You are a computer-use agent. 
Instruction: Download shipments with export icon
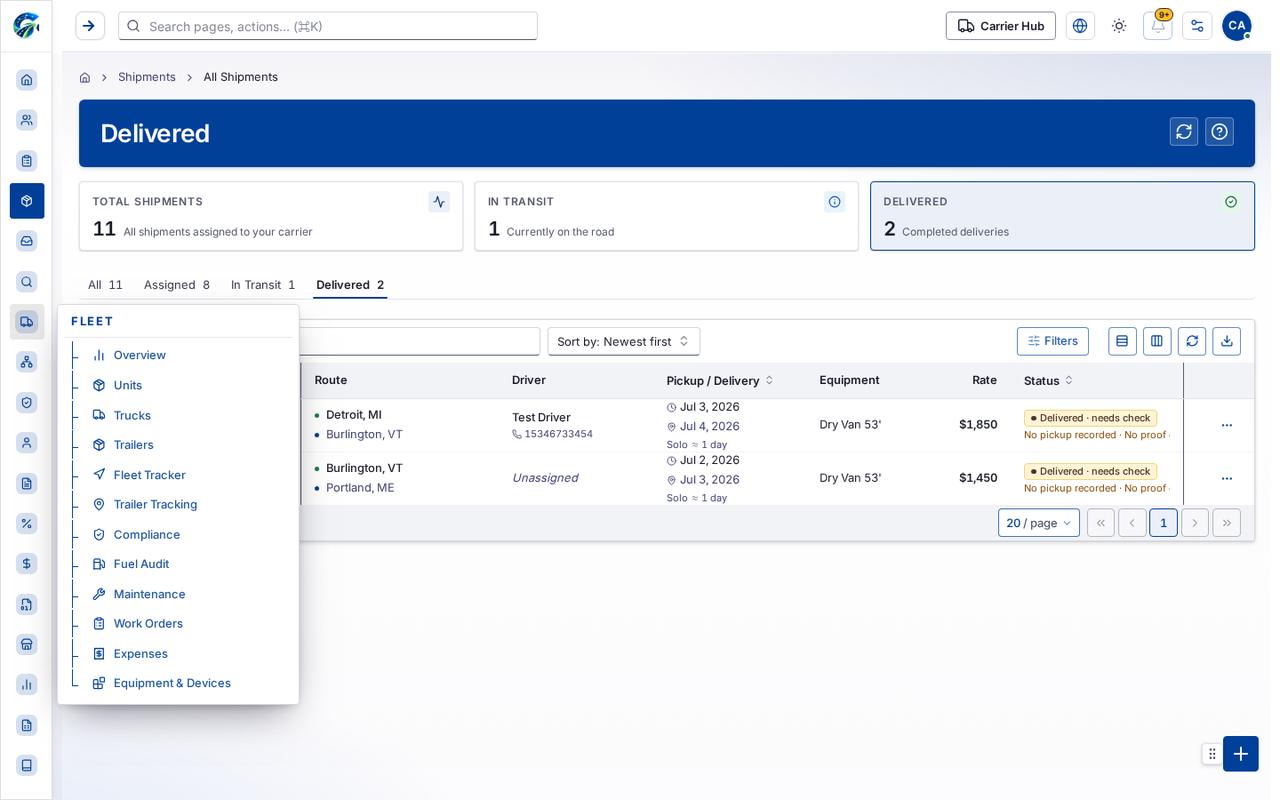[1227, 341]
